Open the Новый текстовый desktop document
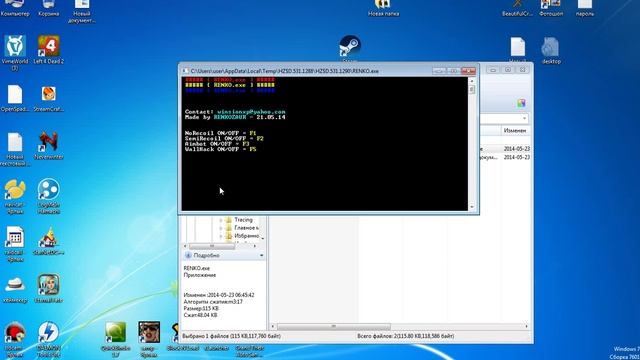Image resolution: width=640 pixels, height=360 pixels. pyautogui.click(x=15, y=149)
